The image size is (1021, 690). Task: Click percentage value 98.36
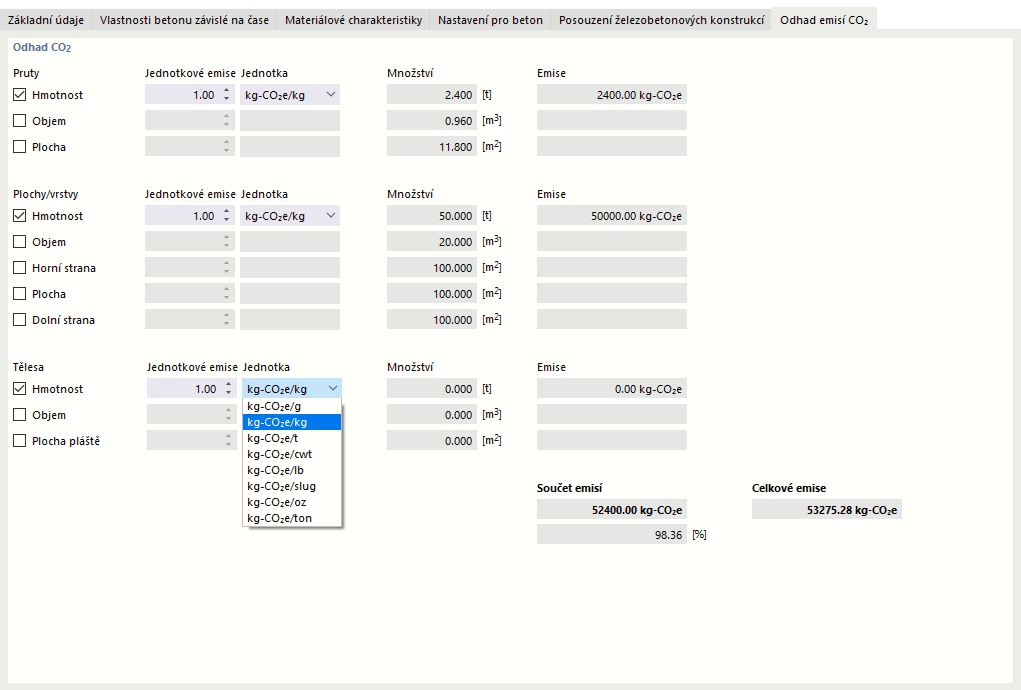coord(612,535)
